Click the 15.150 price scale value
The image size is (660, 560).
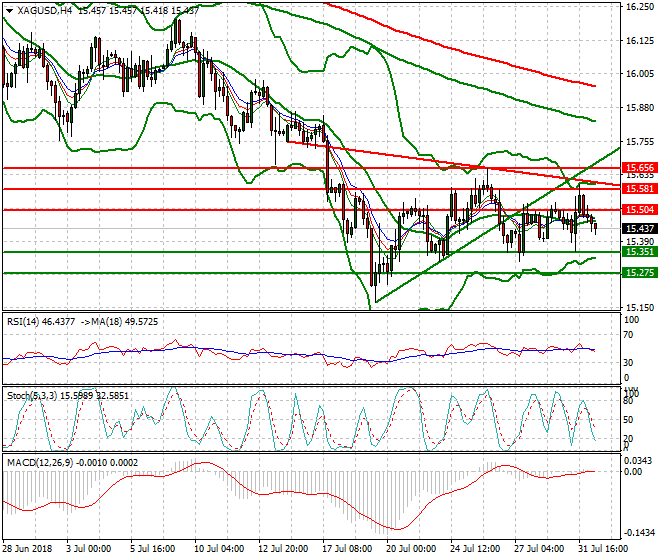click(x=640, y=308)
